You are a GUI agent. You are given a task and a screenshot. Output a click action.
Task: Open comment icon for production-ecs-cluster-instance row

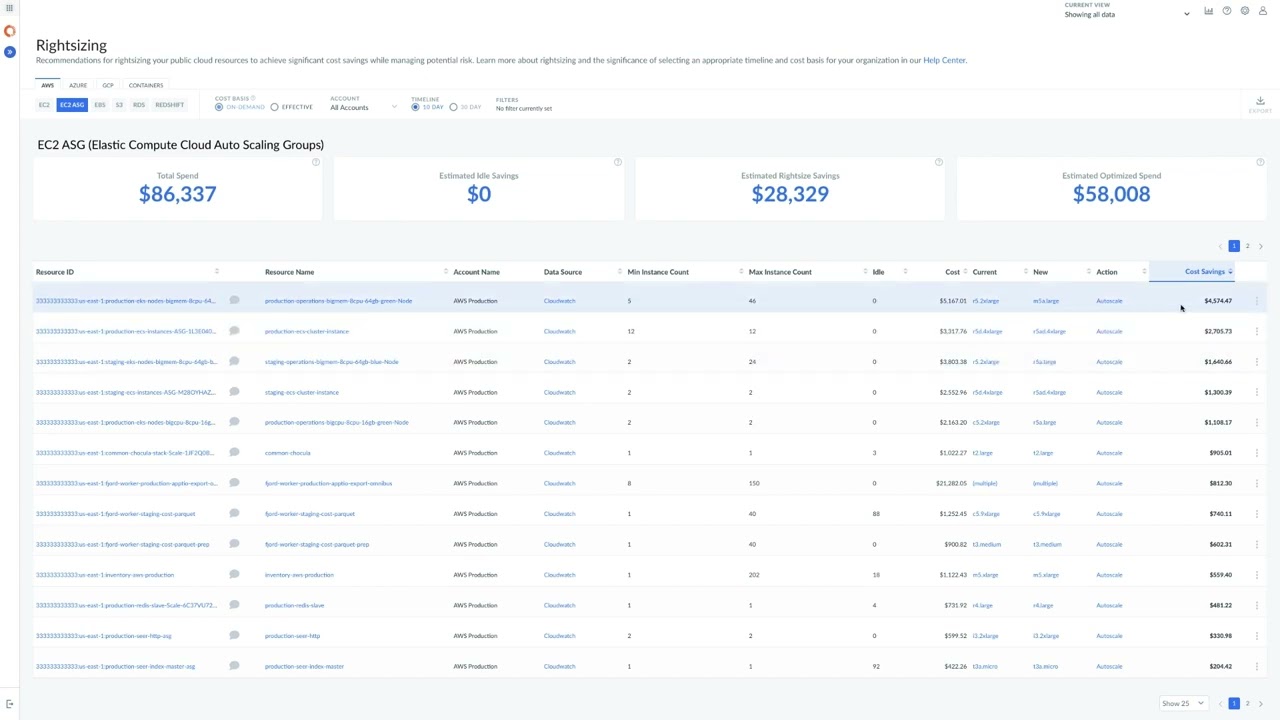[234, 331]
